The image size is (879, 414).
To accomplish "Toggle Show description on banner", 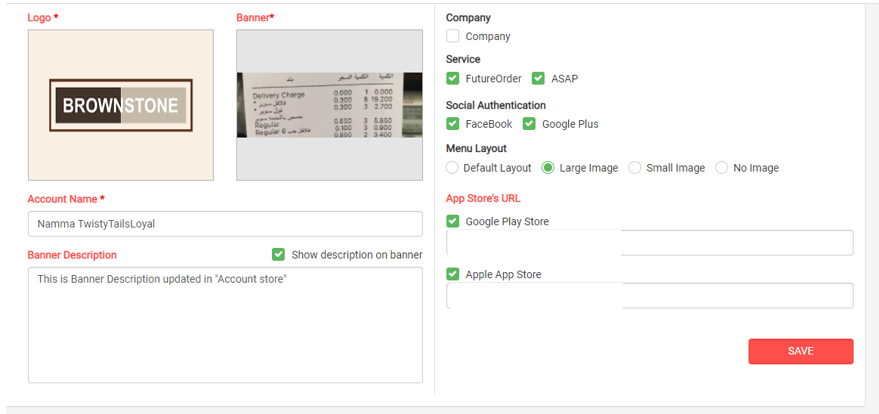I will pyautogui.click(x=278, y=255).
